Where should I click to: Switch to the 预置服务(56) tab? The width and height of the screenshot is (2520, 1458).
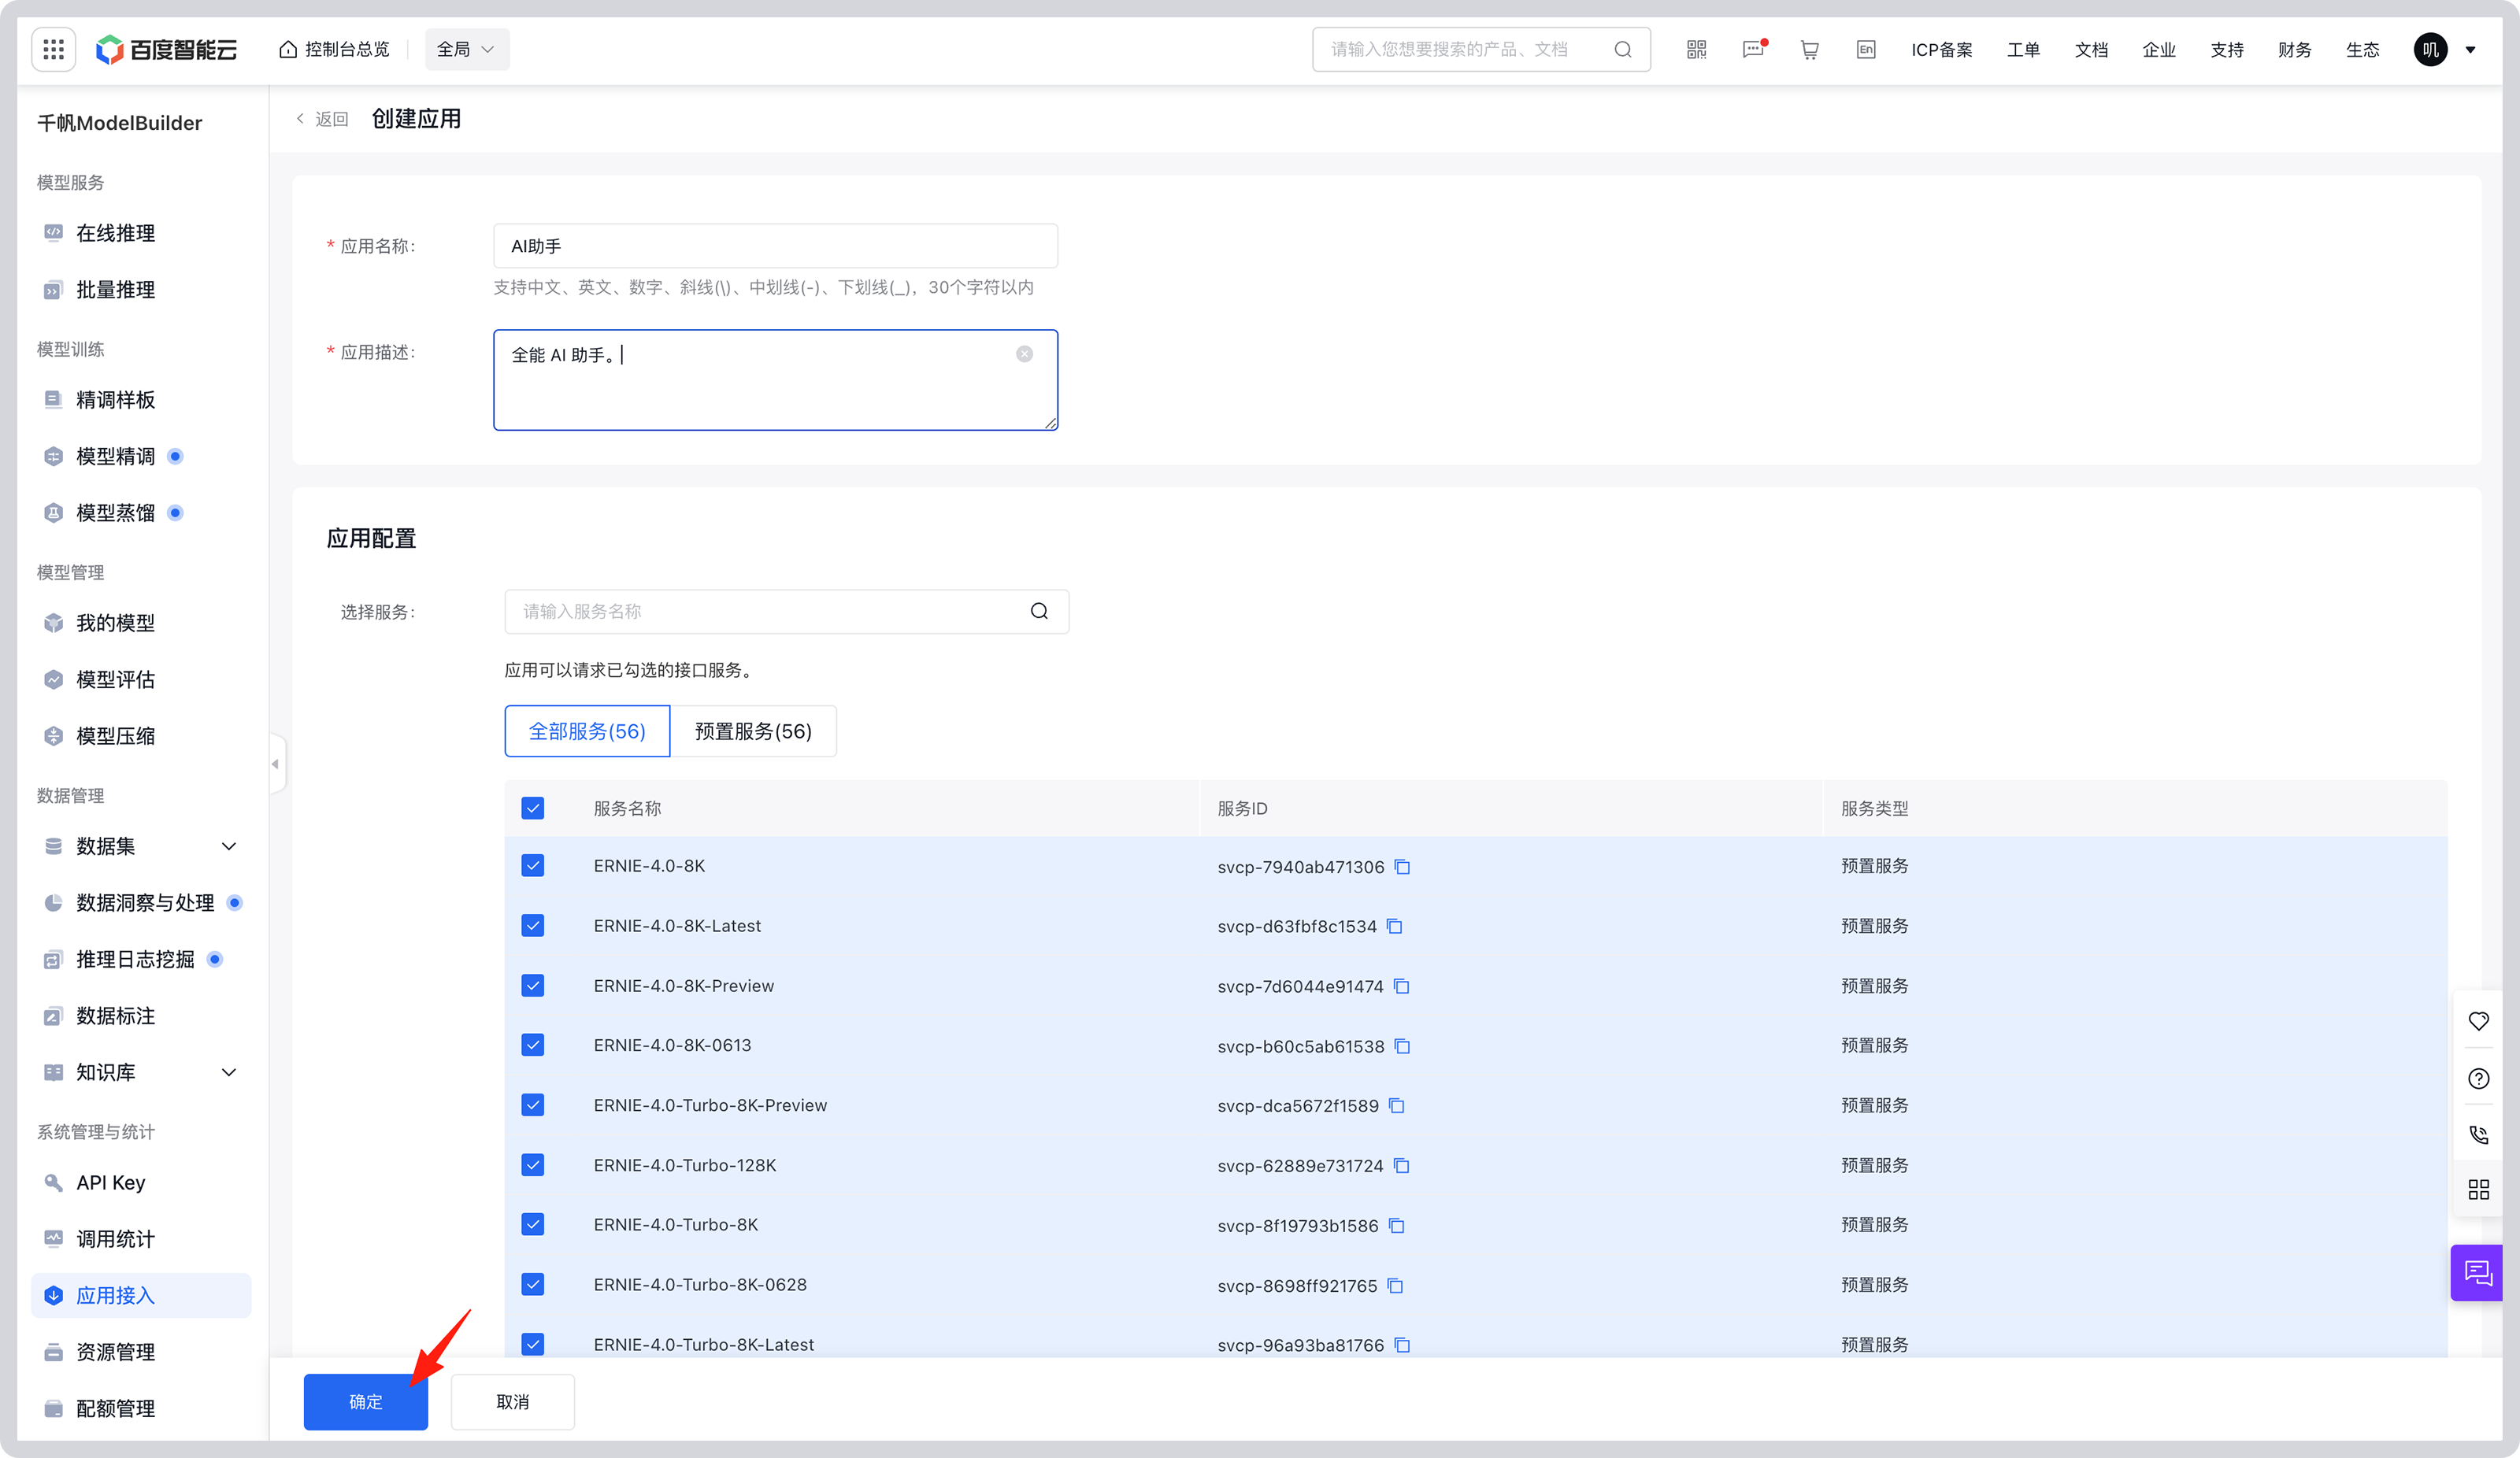click(x=753, y=731)
